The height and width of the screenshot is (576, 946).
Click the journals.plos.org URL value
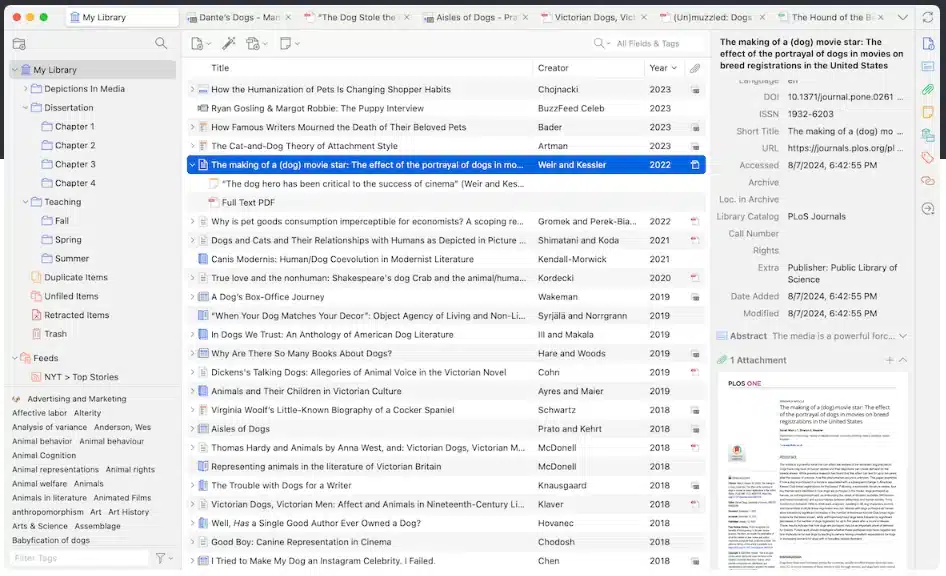point(845,148)
